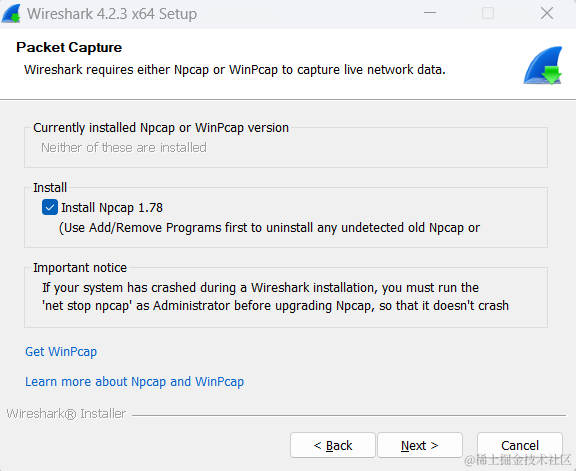
Task: Click the 'Currently installed Npcap or WinPcap version' label
Action: tap(161, 127)
